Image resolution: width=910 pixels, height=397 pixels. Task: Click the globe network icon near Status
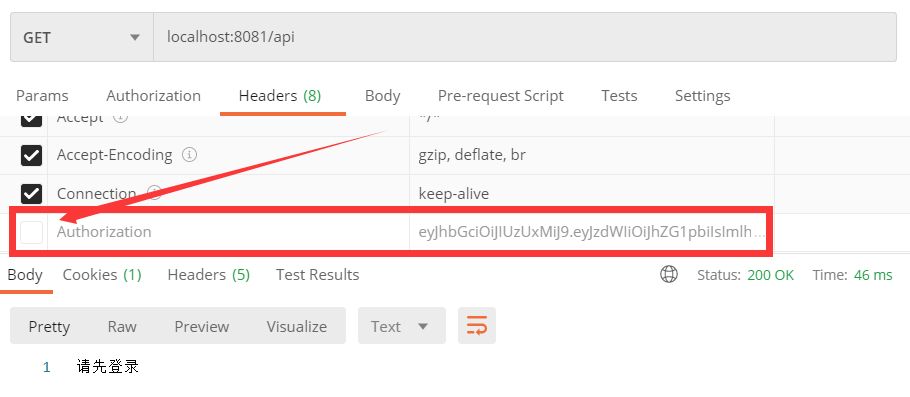tap(669, 275)
